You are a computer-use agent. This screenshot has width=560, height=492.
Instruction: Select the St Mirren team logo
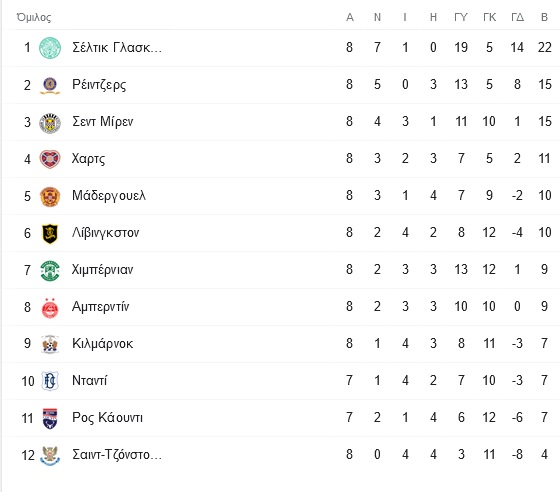tap(50, 122)
